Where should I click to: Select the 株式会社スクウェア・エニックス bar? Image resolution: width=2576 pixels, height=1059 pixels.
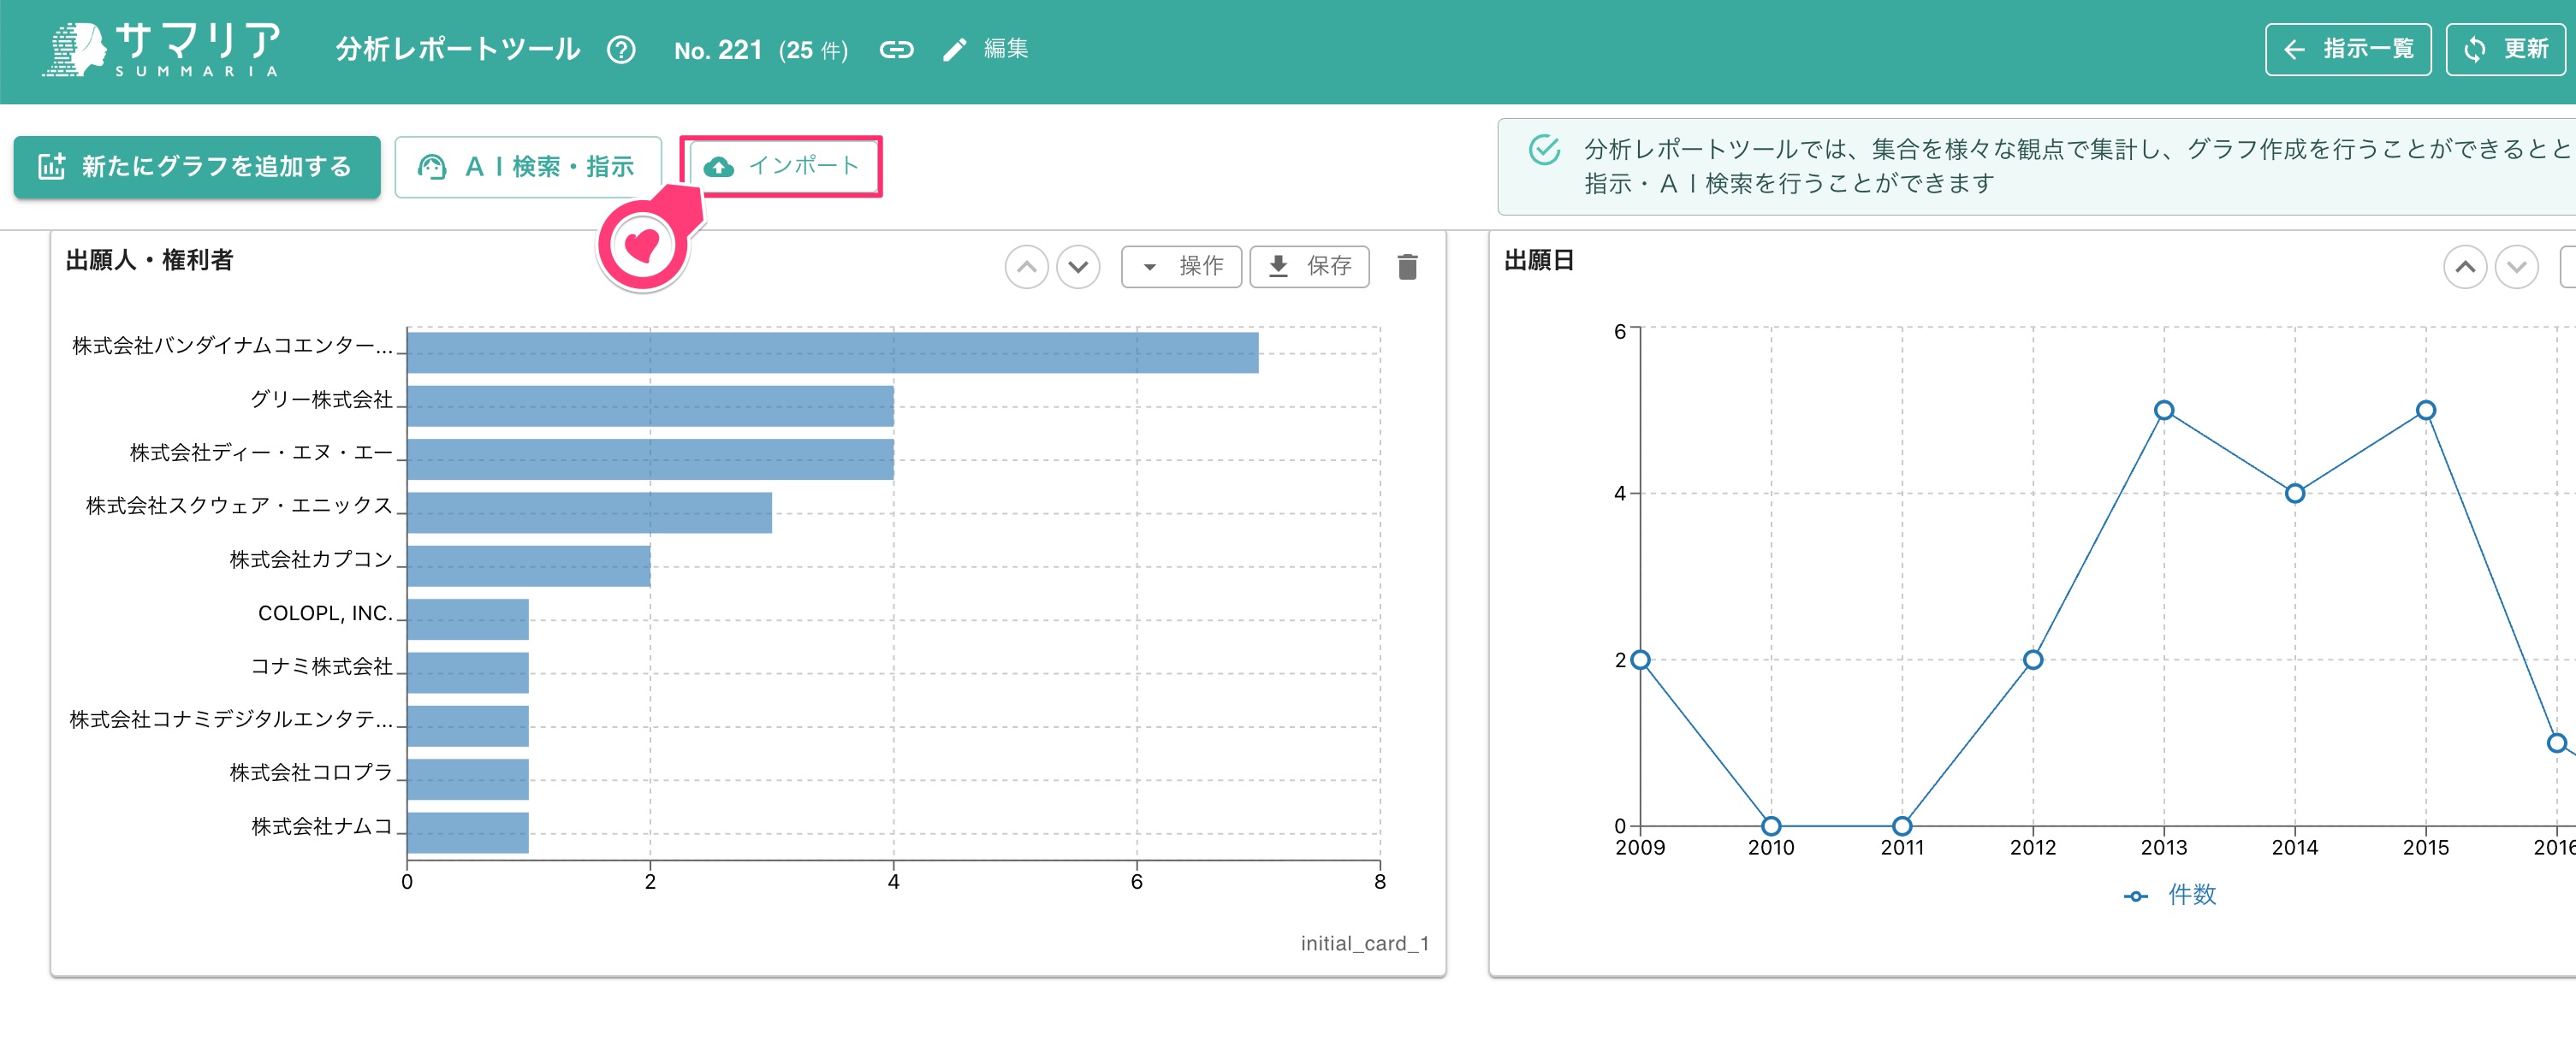coord(590,513)
